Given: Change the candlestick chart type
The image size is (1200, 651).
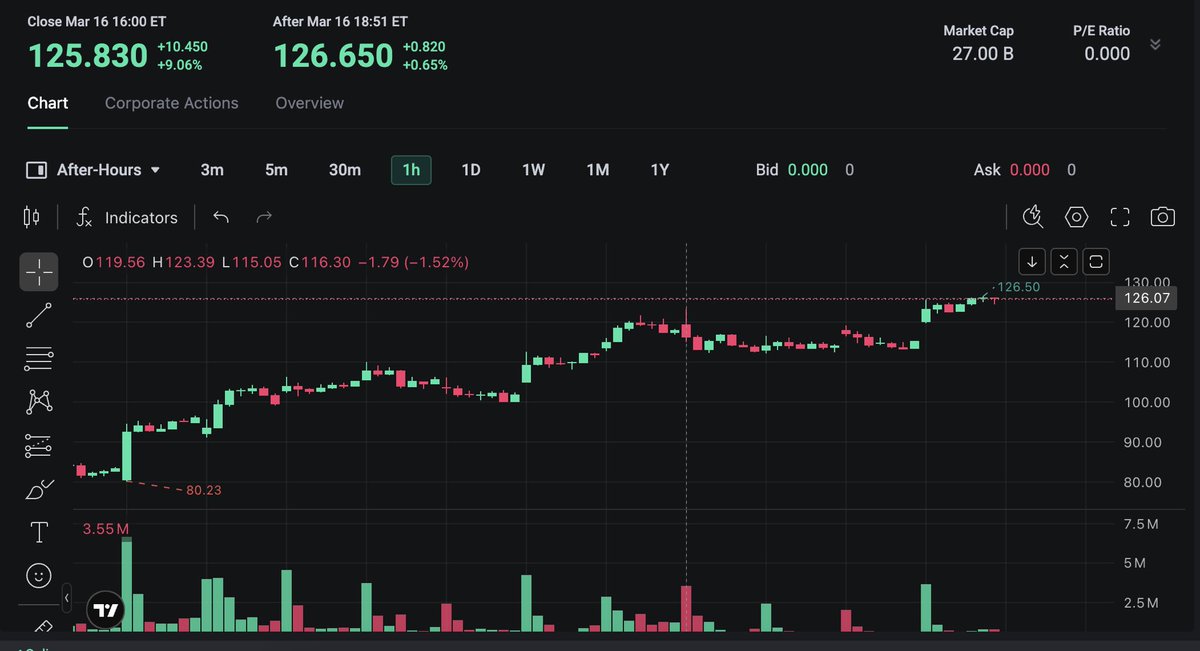Looking at the screenshot, I should point(31,217).
